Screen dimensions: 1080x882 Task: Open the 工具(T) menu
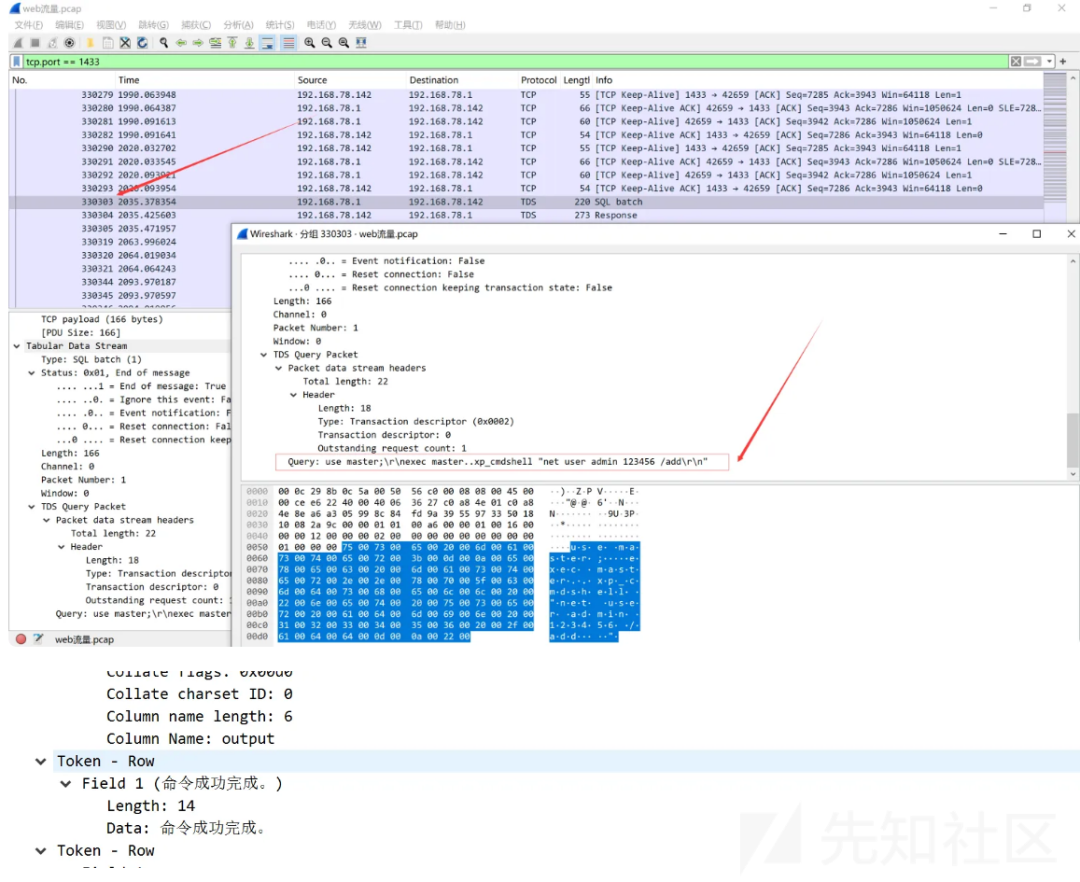(x=408, y=25)
